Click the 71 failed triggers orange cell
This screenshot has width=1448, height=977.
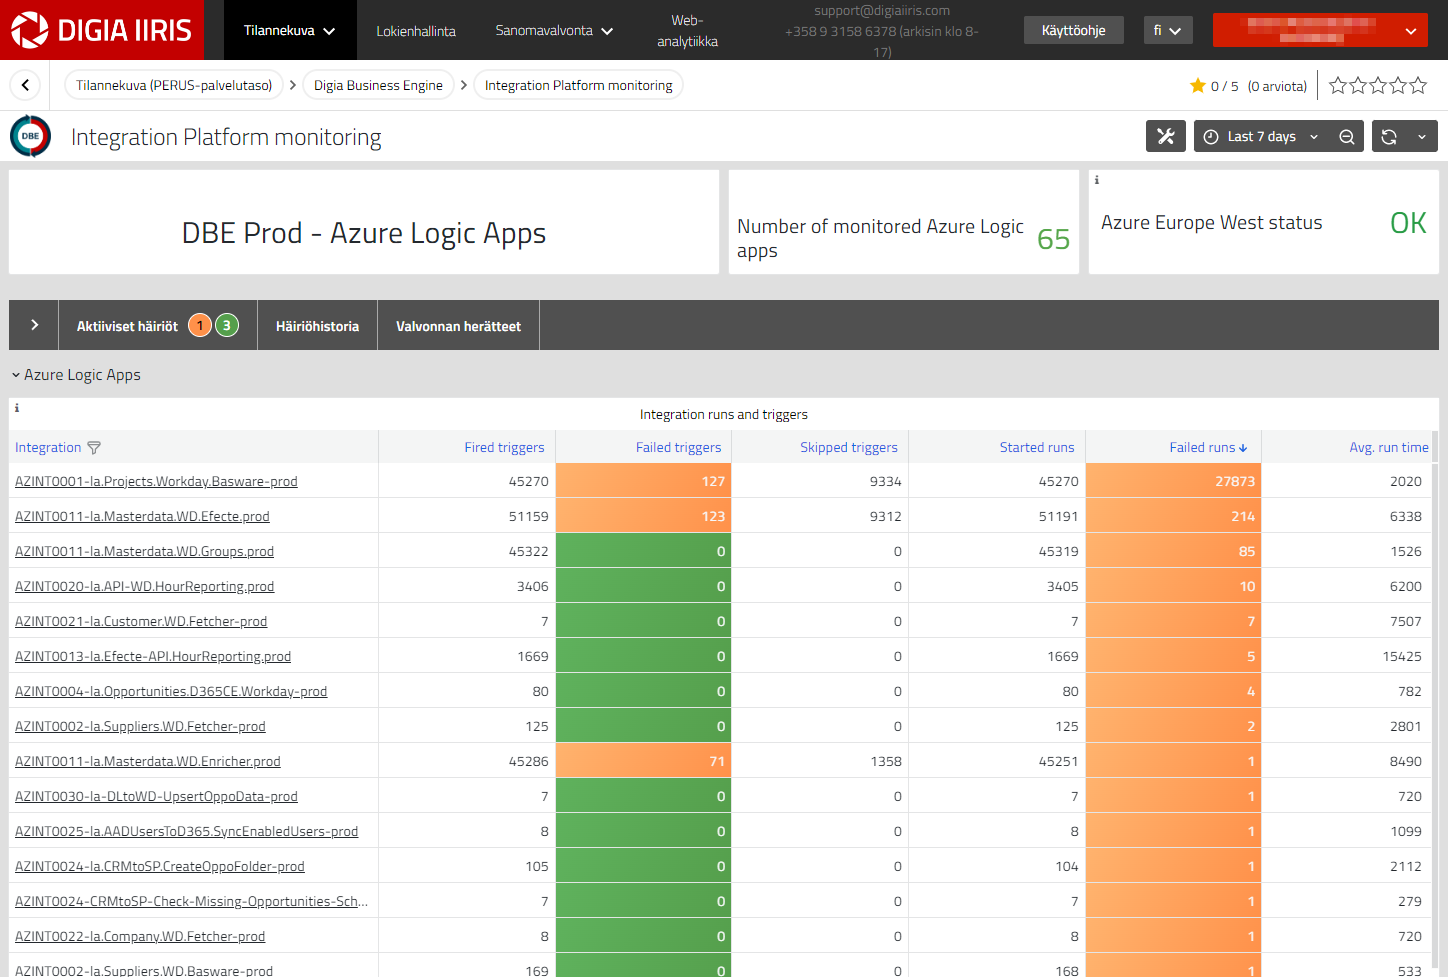(x=643, y=761)
